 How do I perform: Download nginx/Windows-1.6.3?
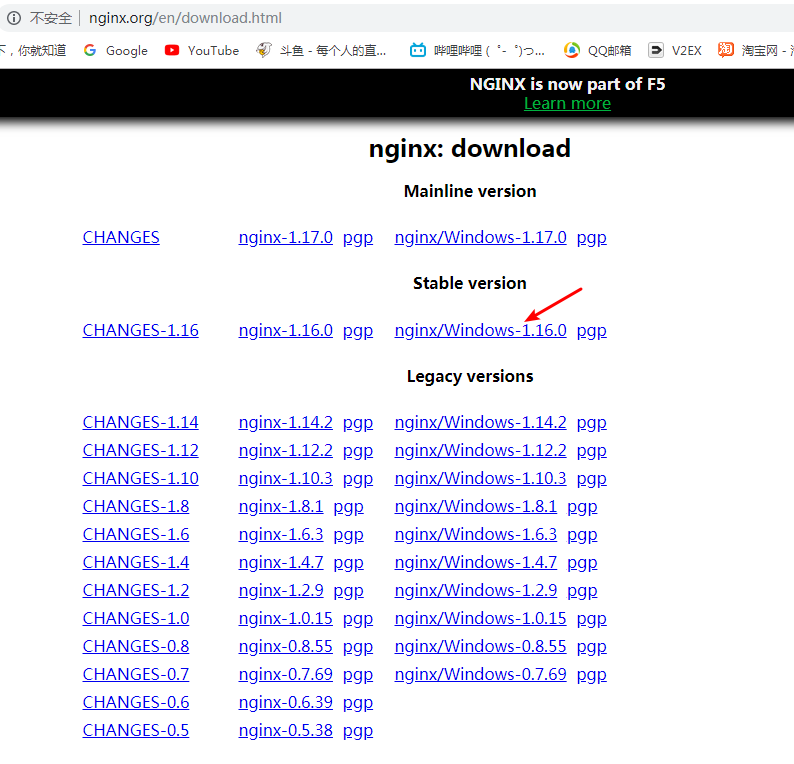(475, 535)
